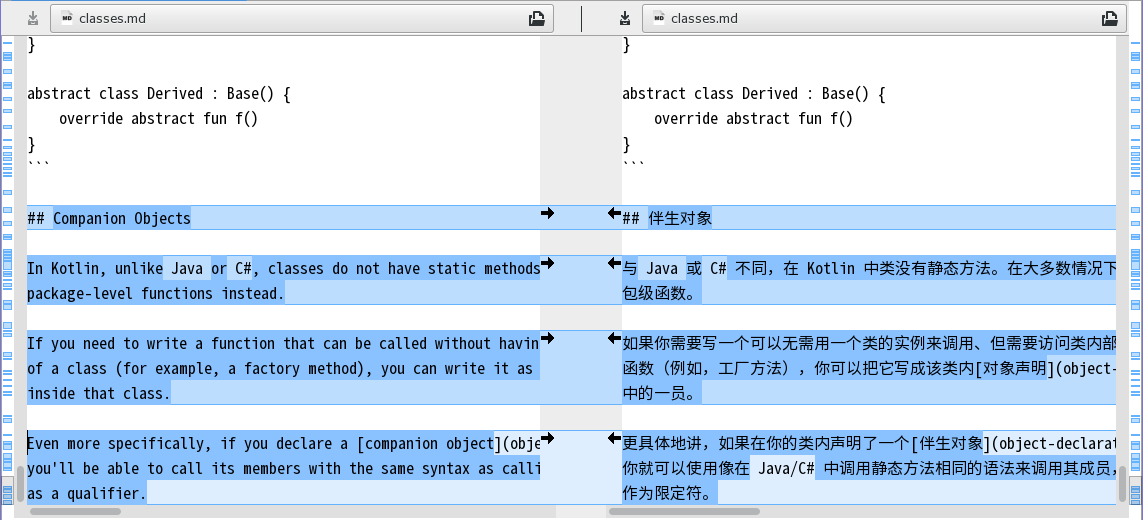Click the left-edge diff overview map
The width and height of the screenshot is (1143, 520).
(8, 271)
